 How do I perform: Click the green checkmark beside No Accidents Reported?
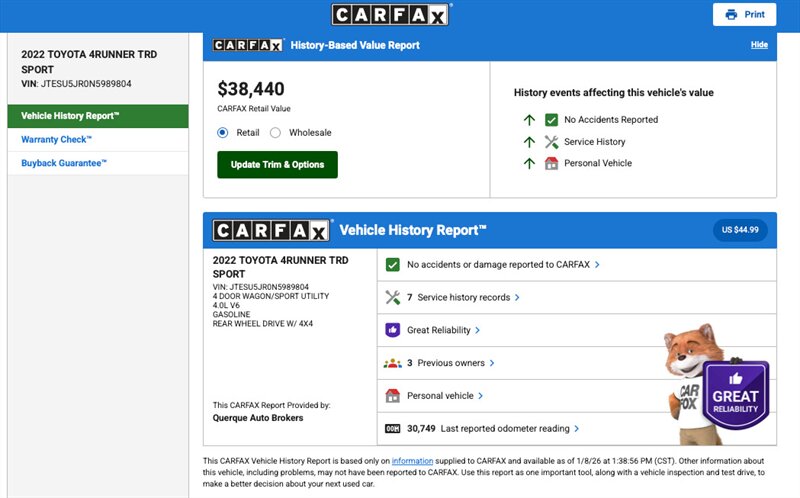click(551, 120)
